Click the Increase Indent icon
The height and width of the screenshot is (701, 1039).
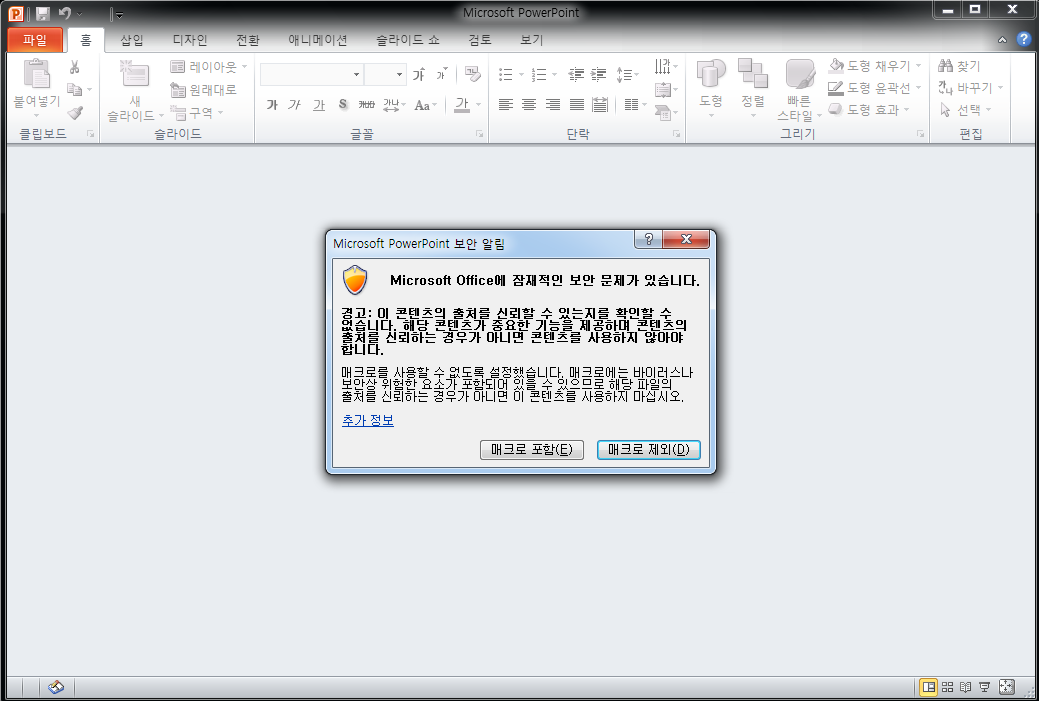(598, 74)
